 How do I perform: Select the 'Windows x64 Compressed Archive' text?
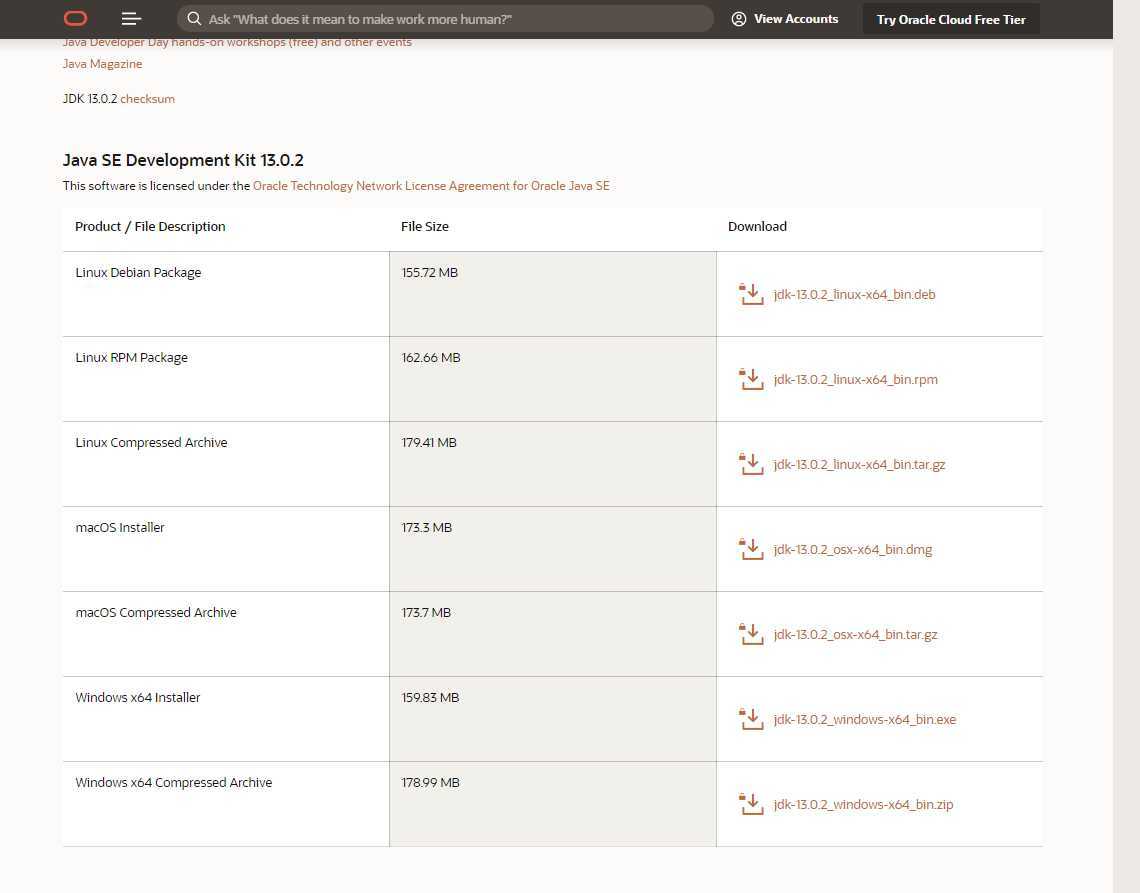(174, 783)
